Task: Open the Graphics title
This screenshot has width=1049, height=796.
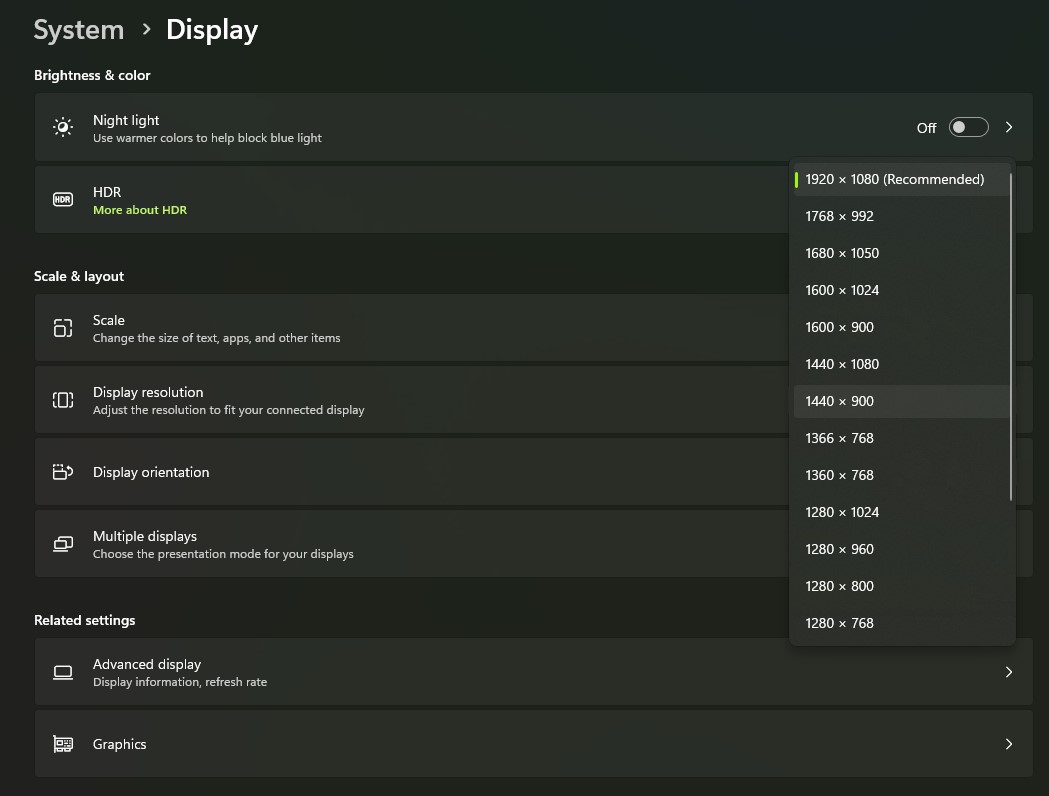Action: click(x=119, y=744)
